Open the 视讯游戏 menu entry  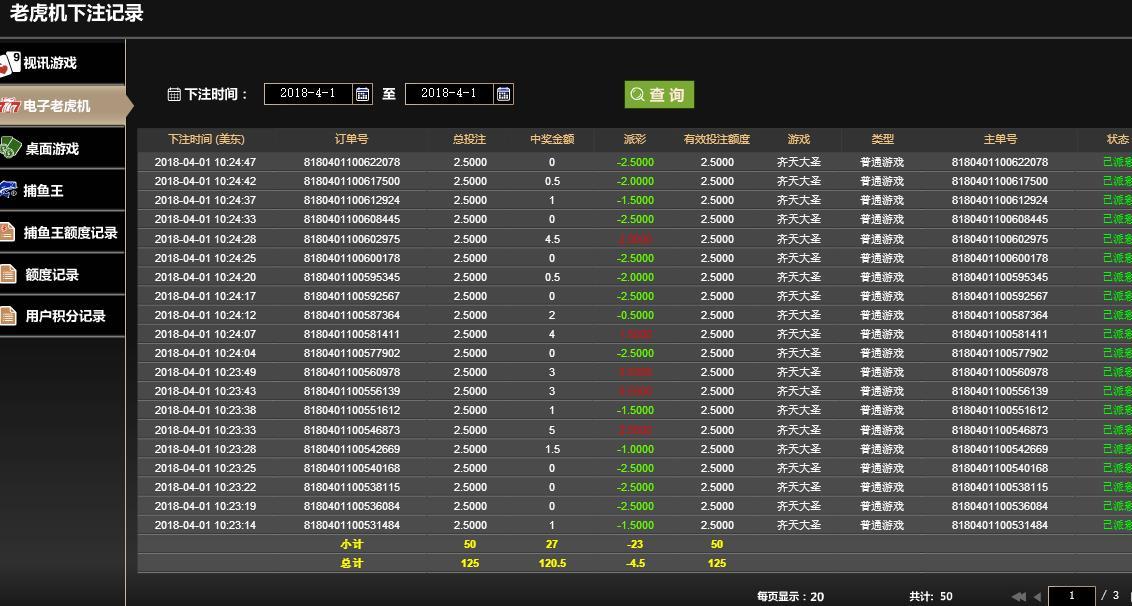[x=60, y=61]
